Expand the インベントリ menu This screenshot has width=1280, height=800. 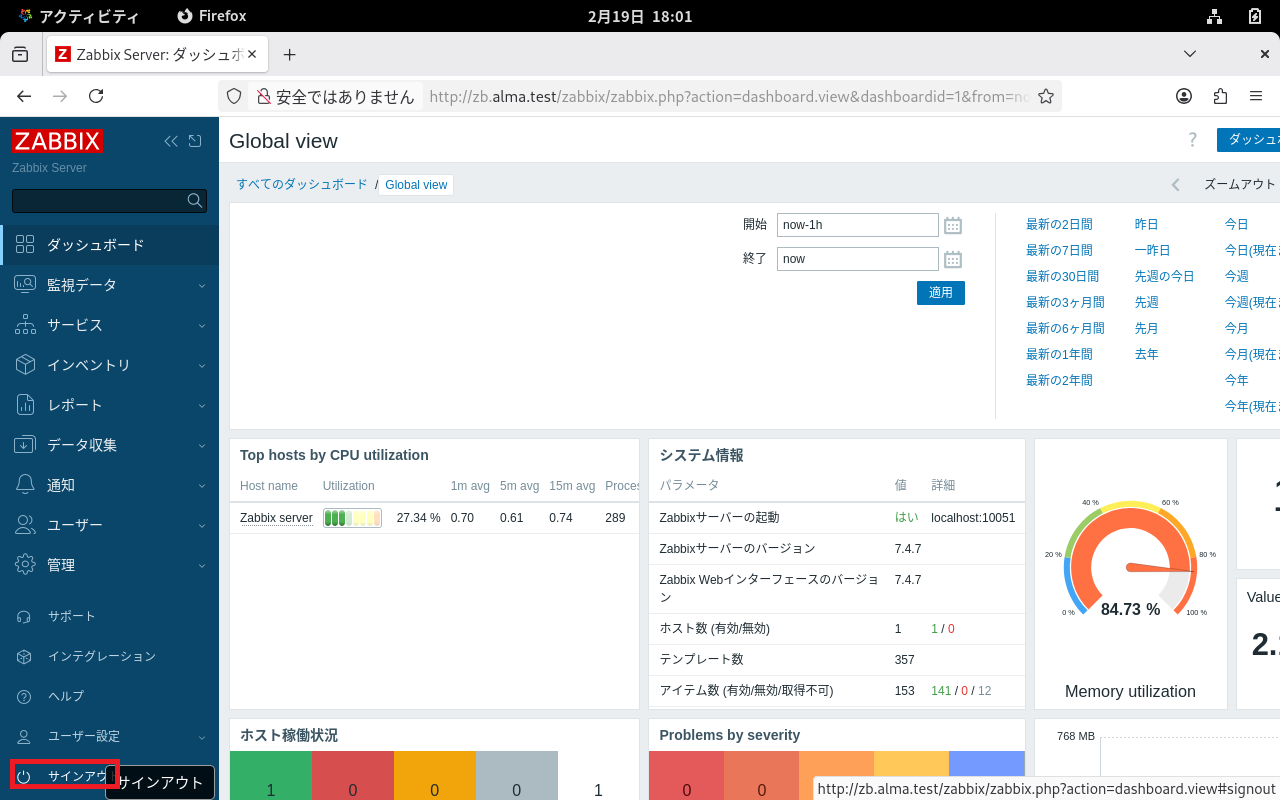[109, 365]
